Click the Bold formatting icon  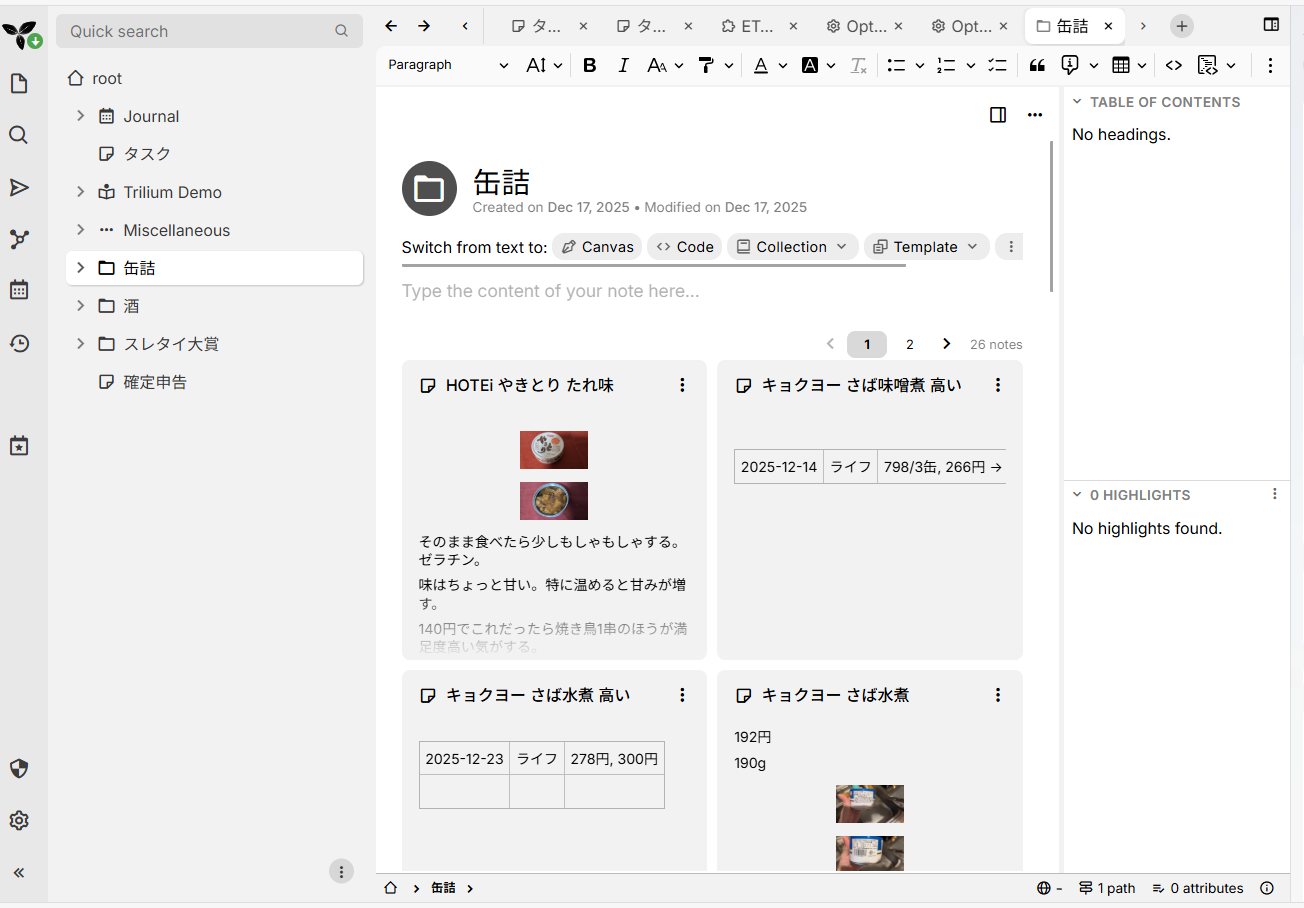(x=590, y=65)
